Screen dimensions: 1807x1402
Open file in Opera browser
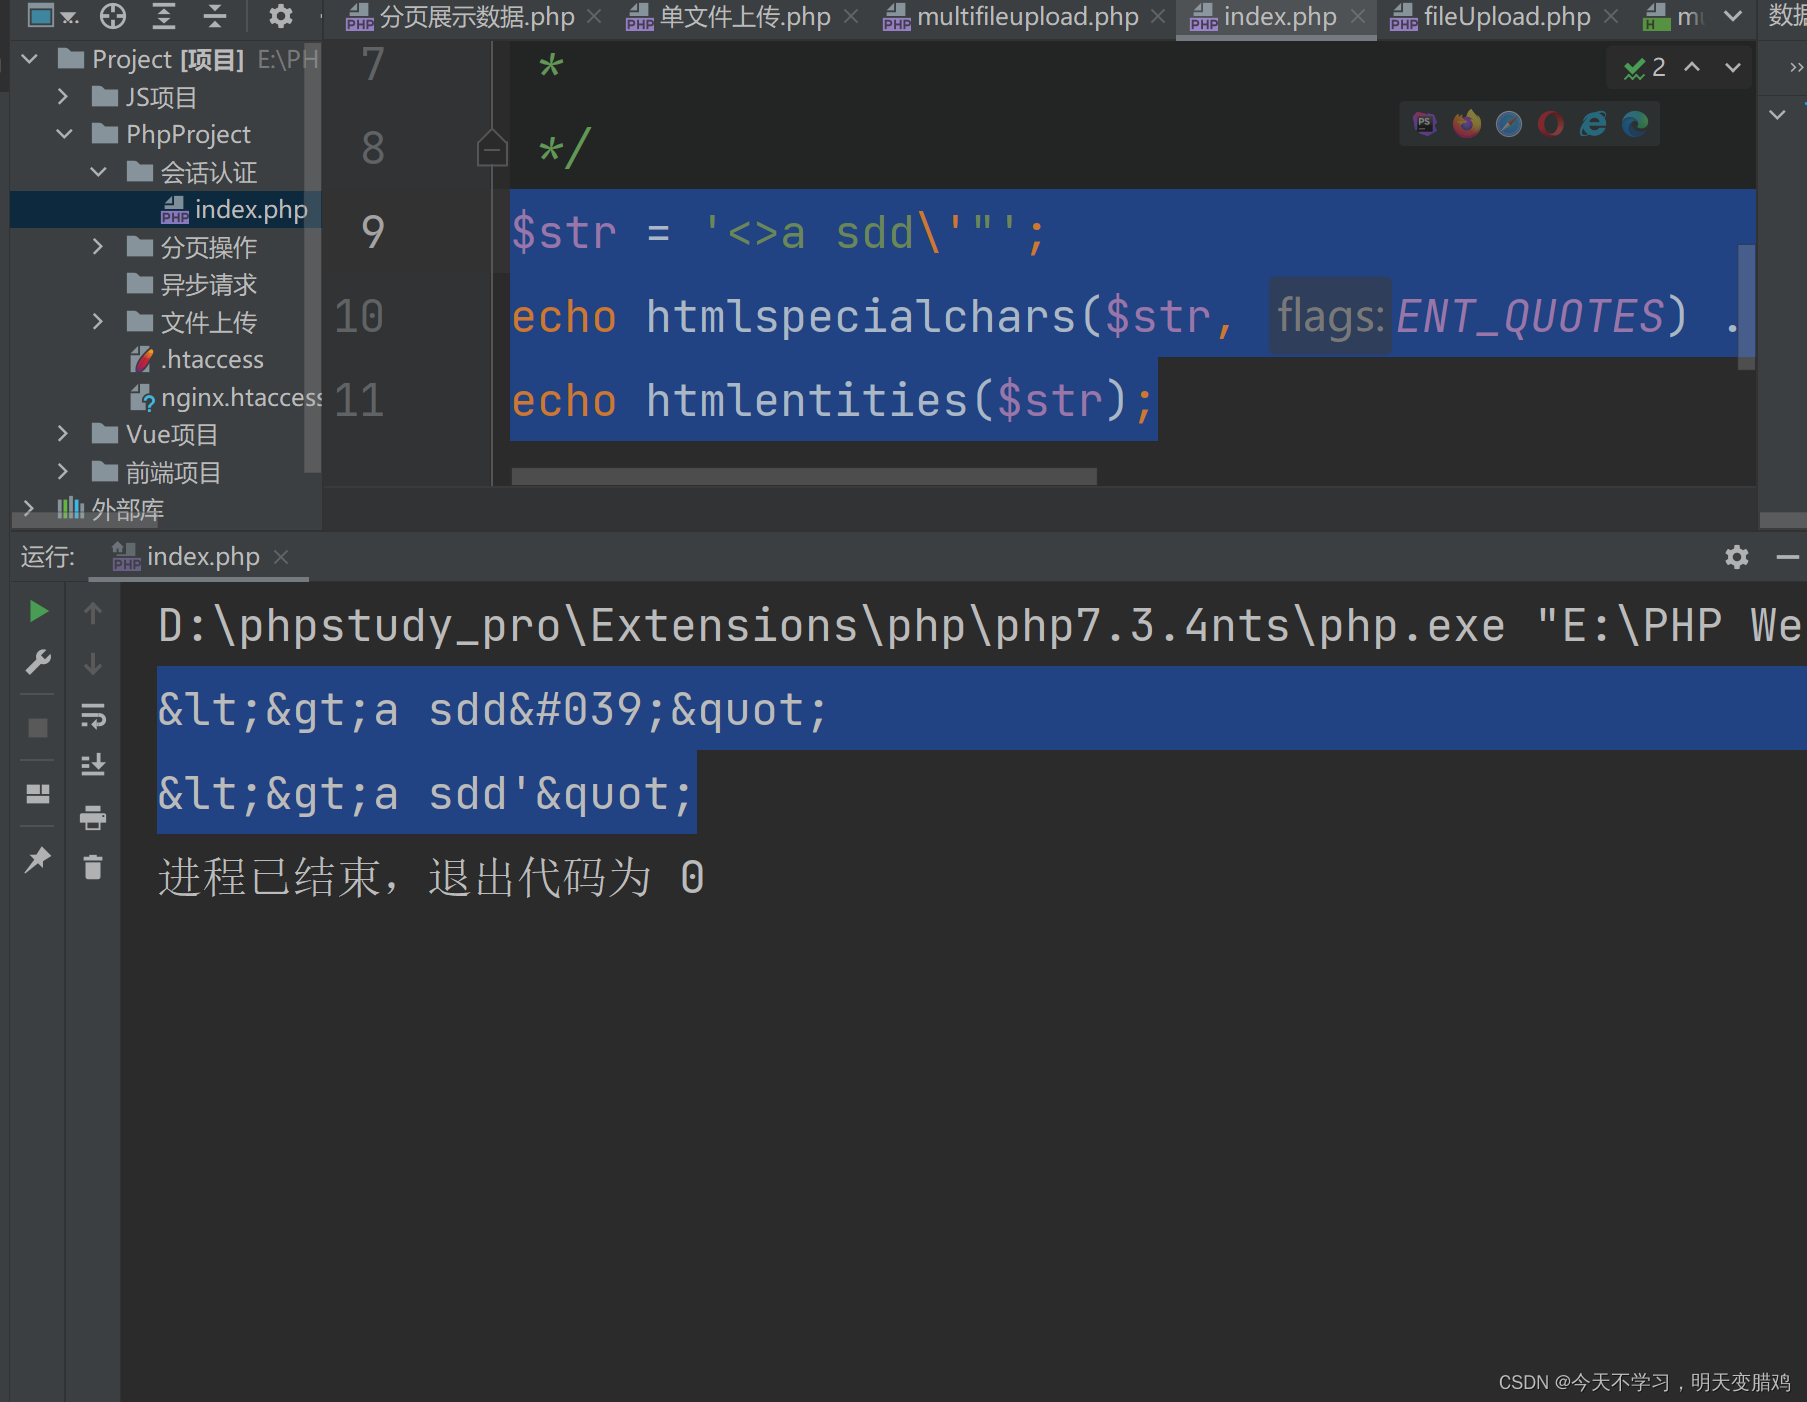tap(1551, 123)
